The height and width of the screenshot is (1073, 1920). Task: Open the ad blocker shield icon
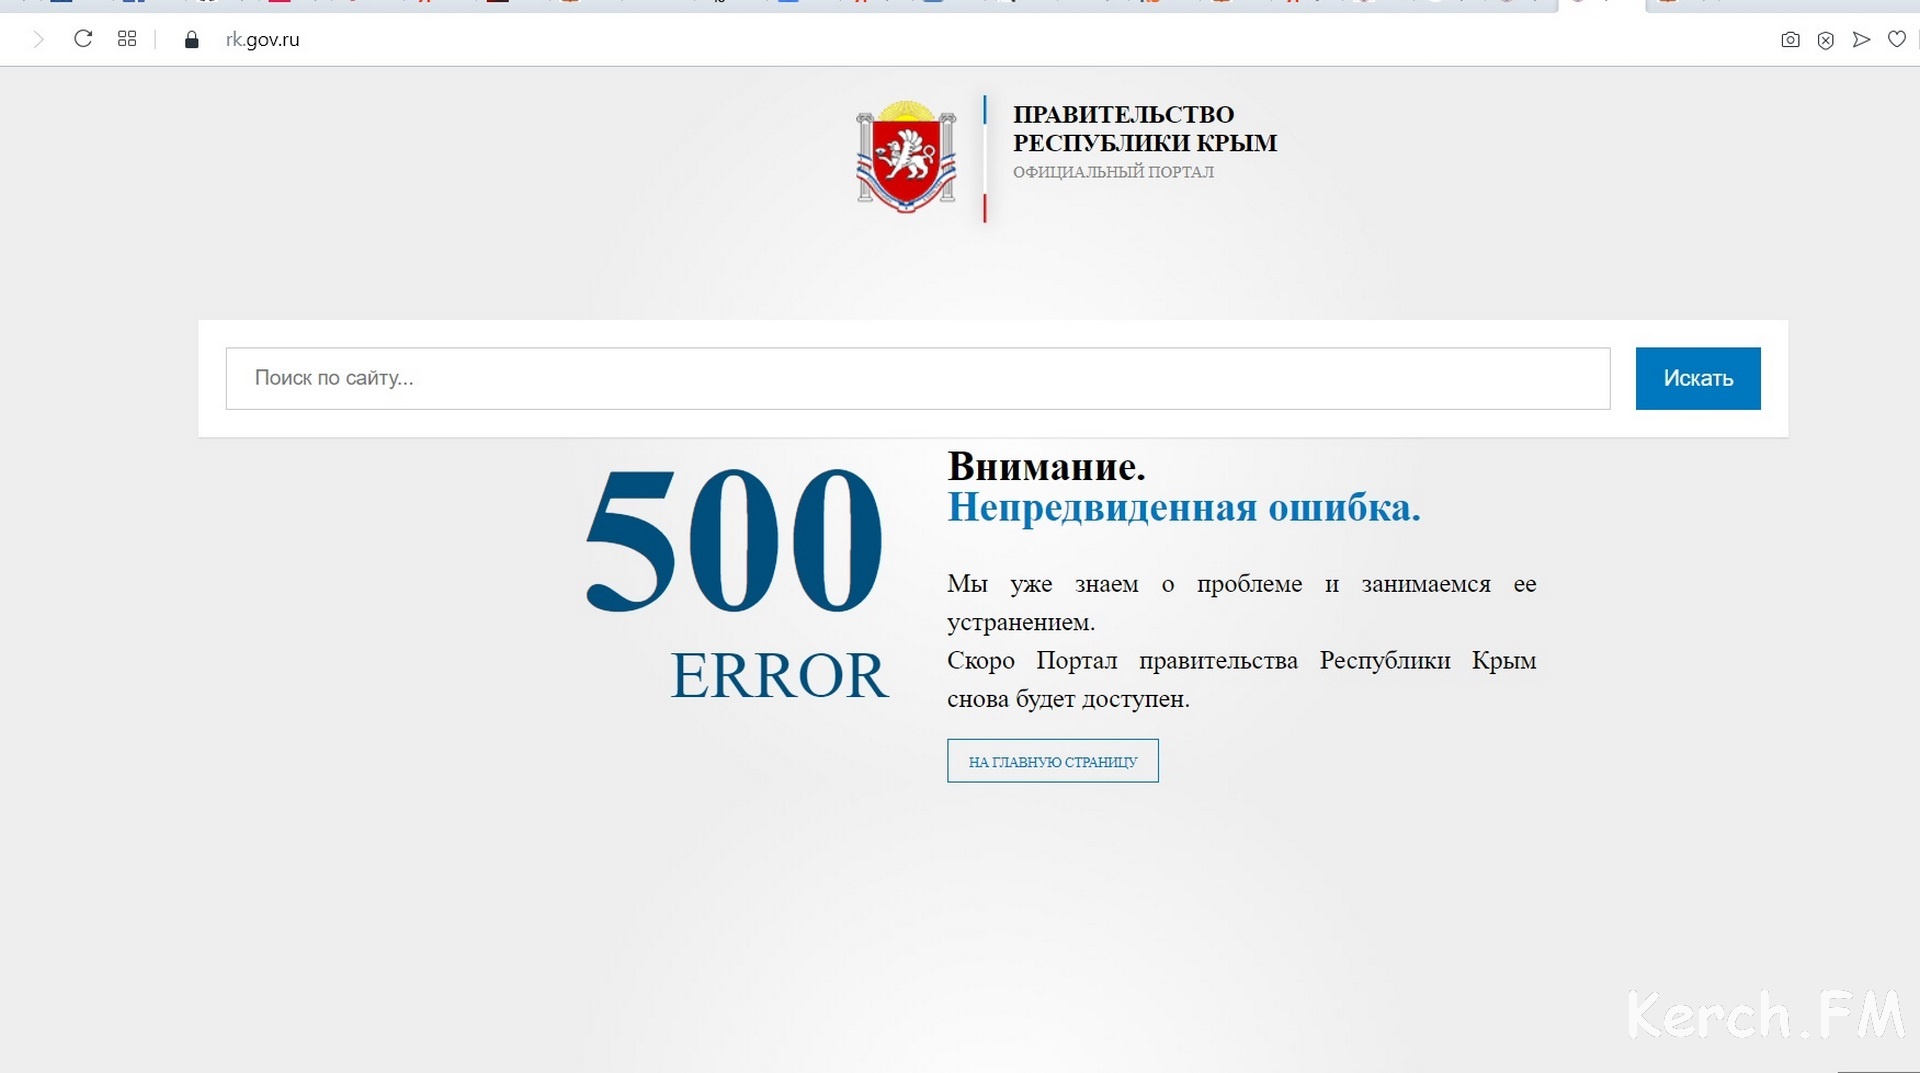click(1825, 40)
